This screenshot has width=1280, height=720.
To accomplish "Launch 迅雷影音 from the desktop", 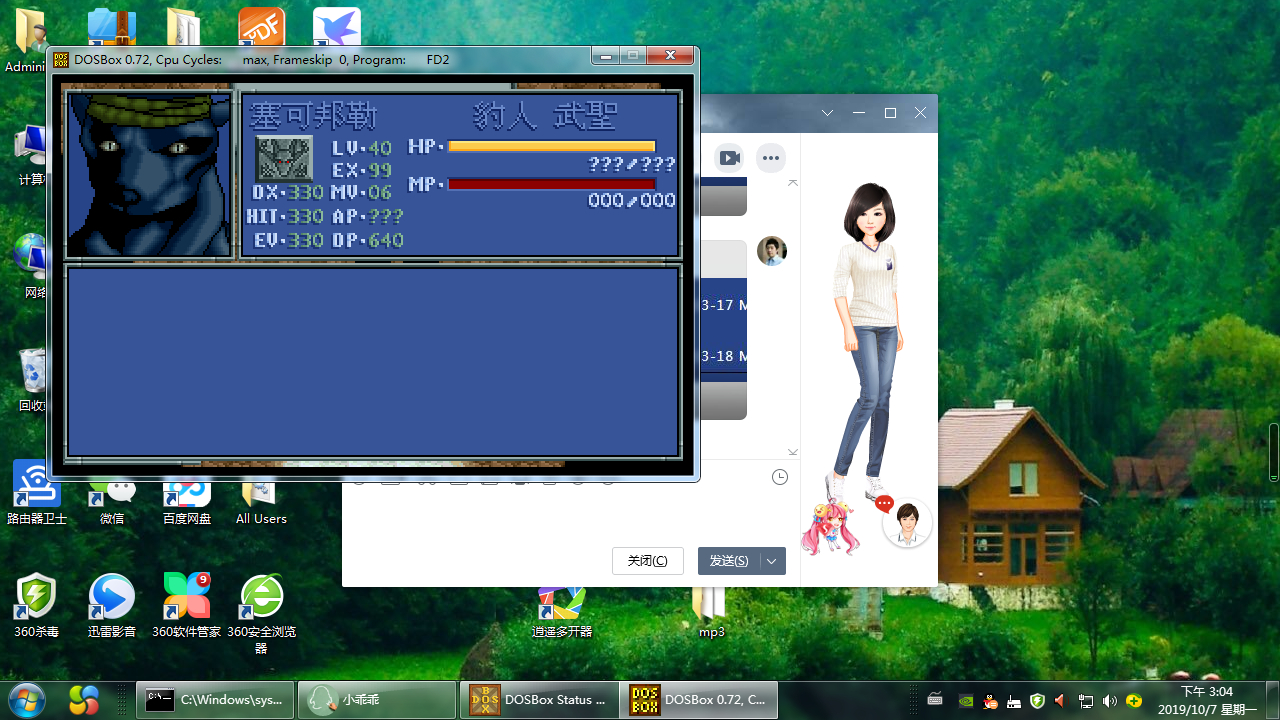I will pyautogui.click(x=112, y=606).
